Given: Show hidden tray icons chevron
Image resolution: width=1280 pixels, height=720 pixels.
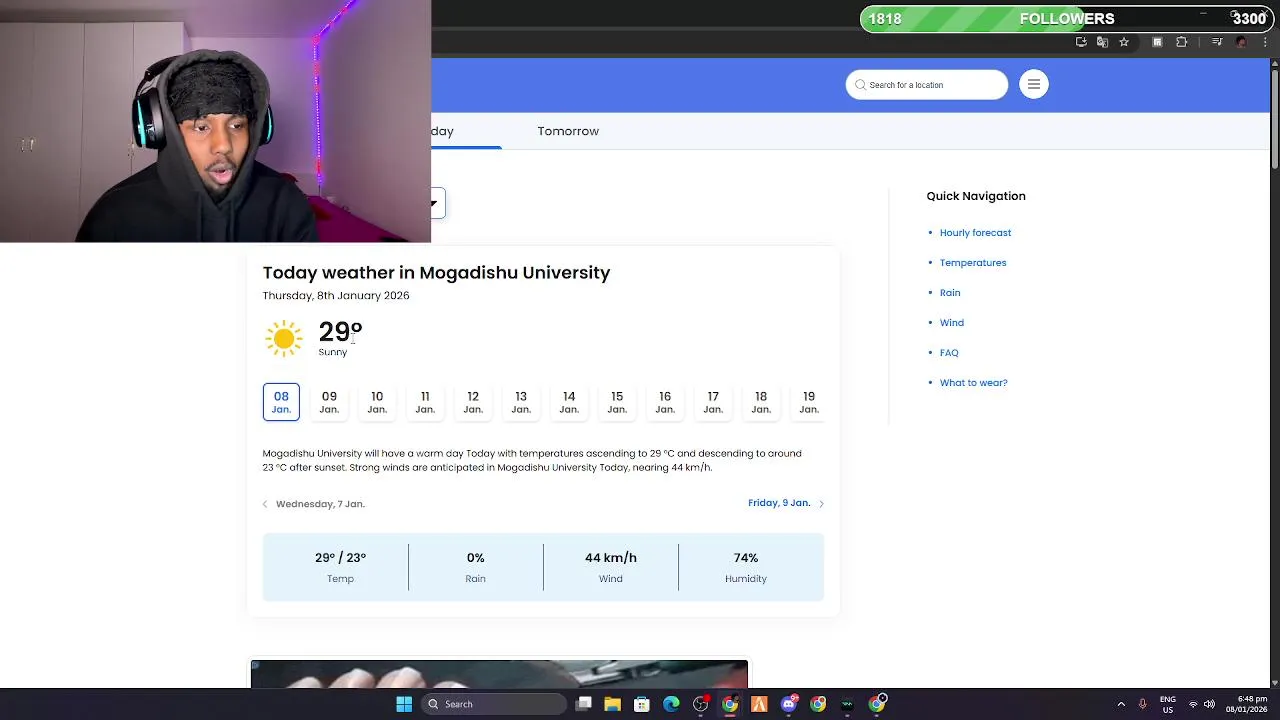Looking at the screenshot, I should coord(1121,704).
